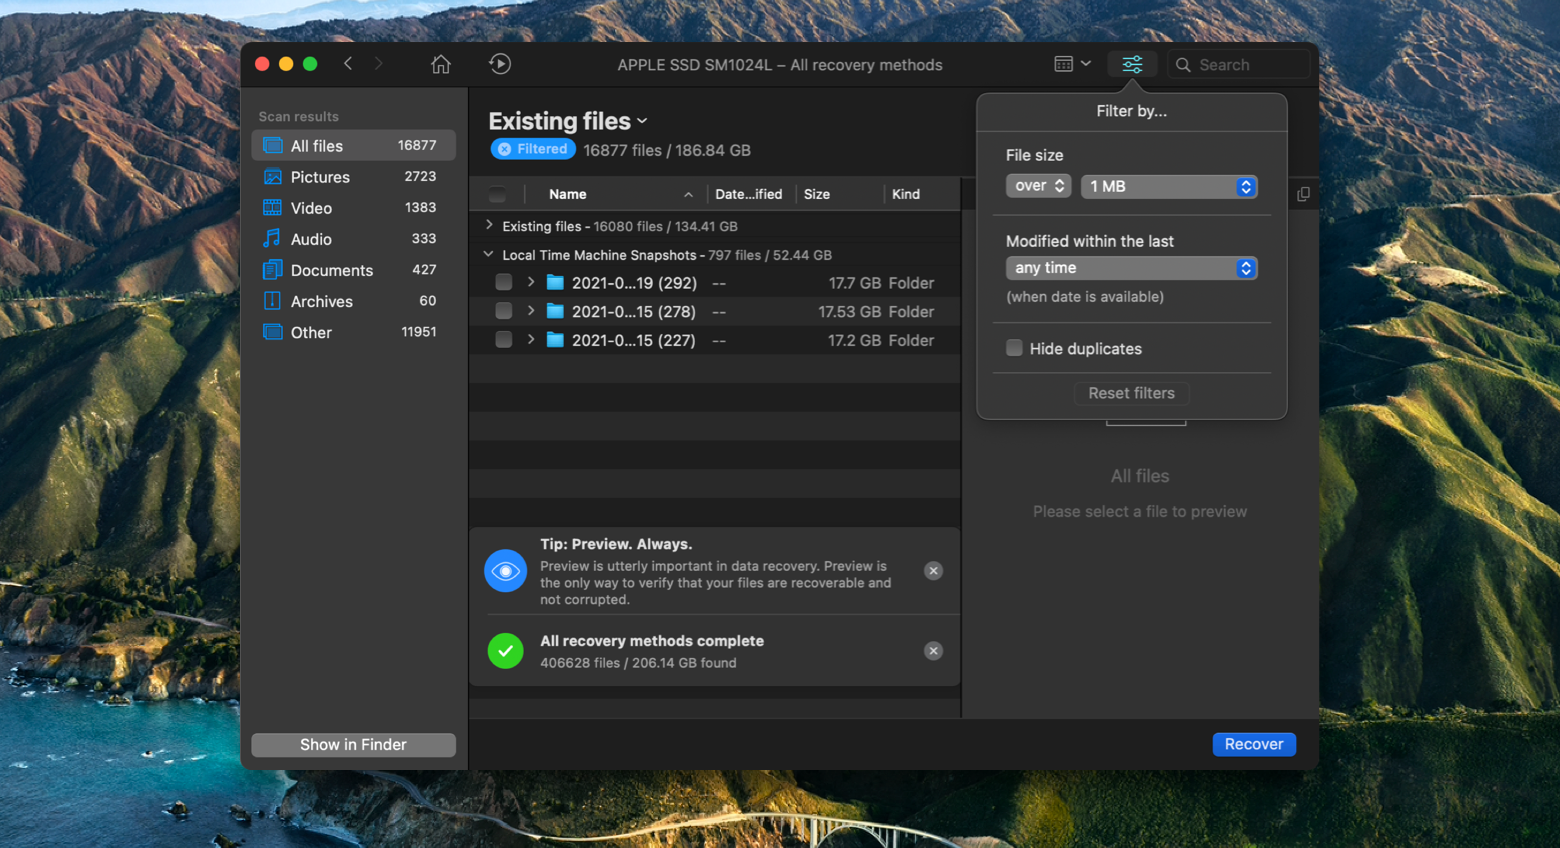Click the All files sidebar icon
This screenshot has width=1560, height=848.
(272, 146)
